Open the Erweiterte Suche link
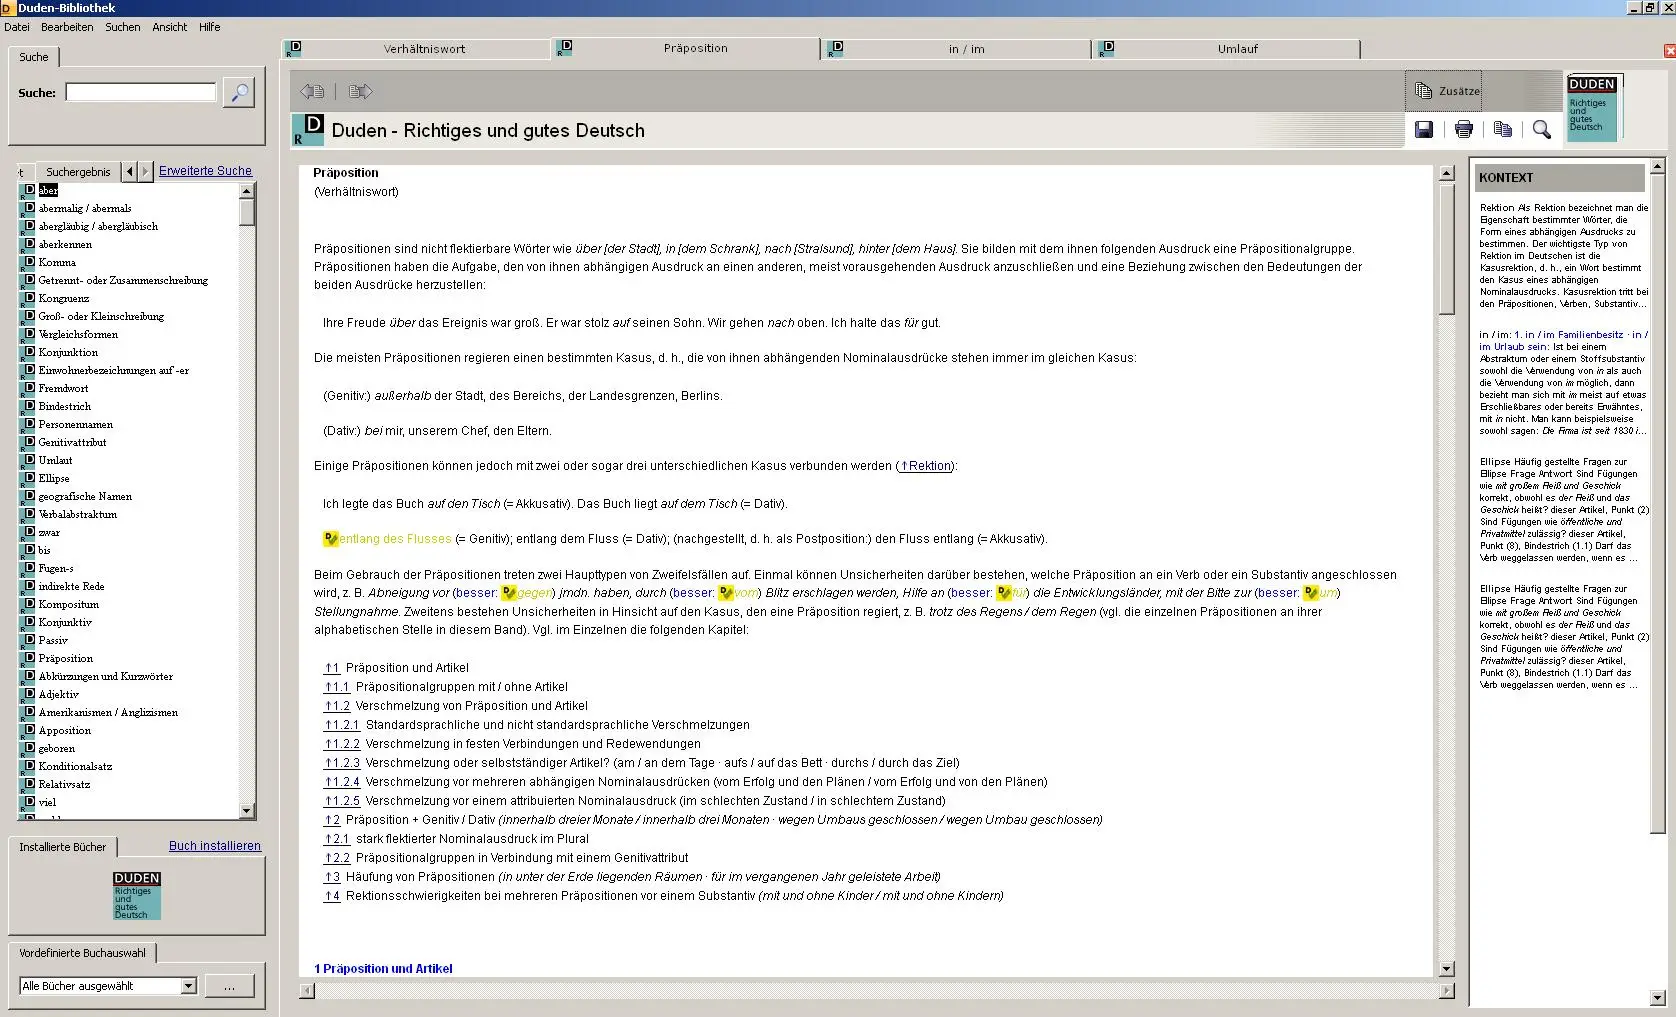Viewport: 1676px width, 1017px height. tap(205, 171)
